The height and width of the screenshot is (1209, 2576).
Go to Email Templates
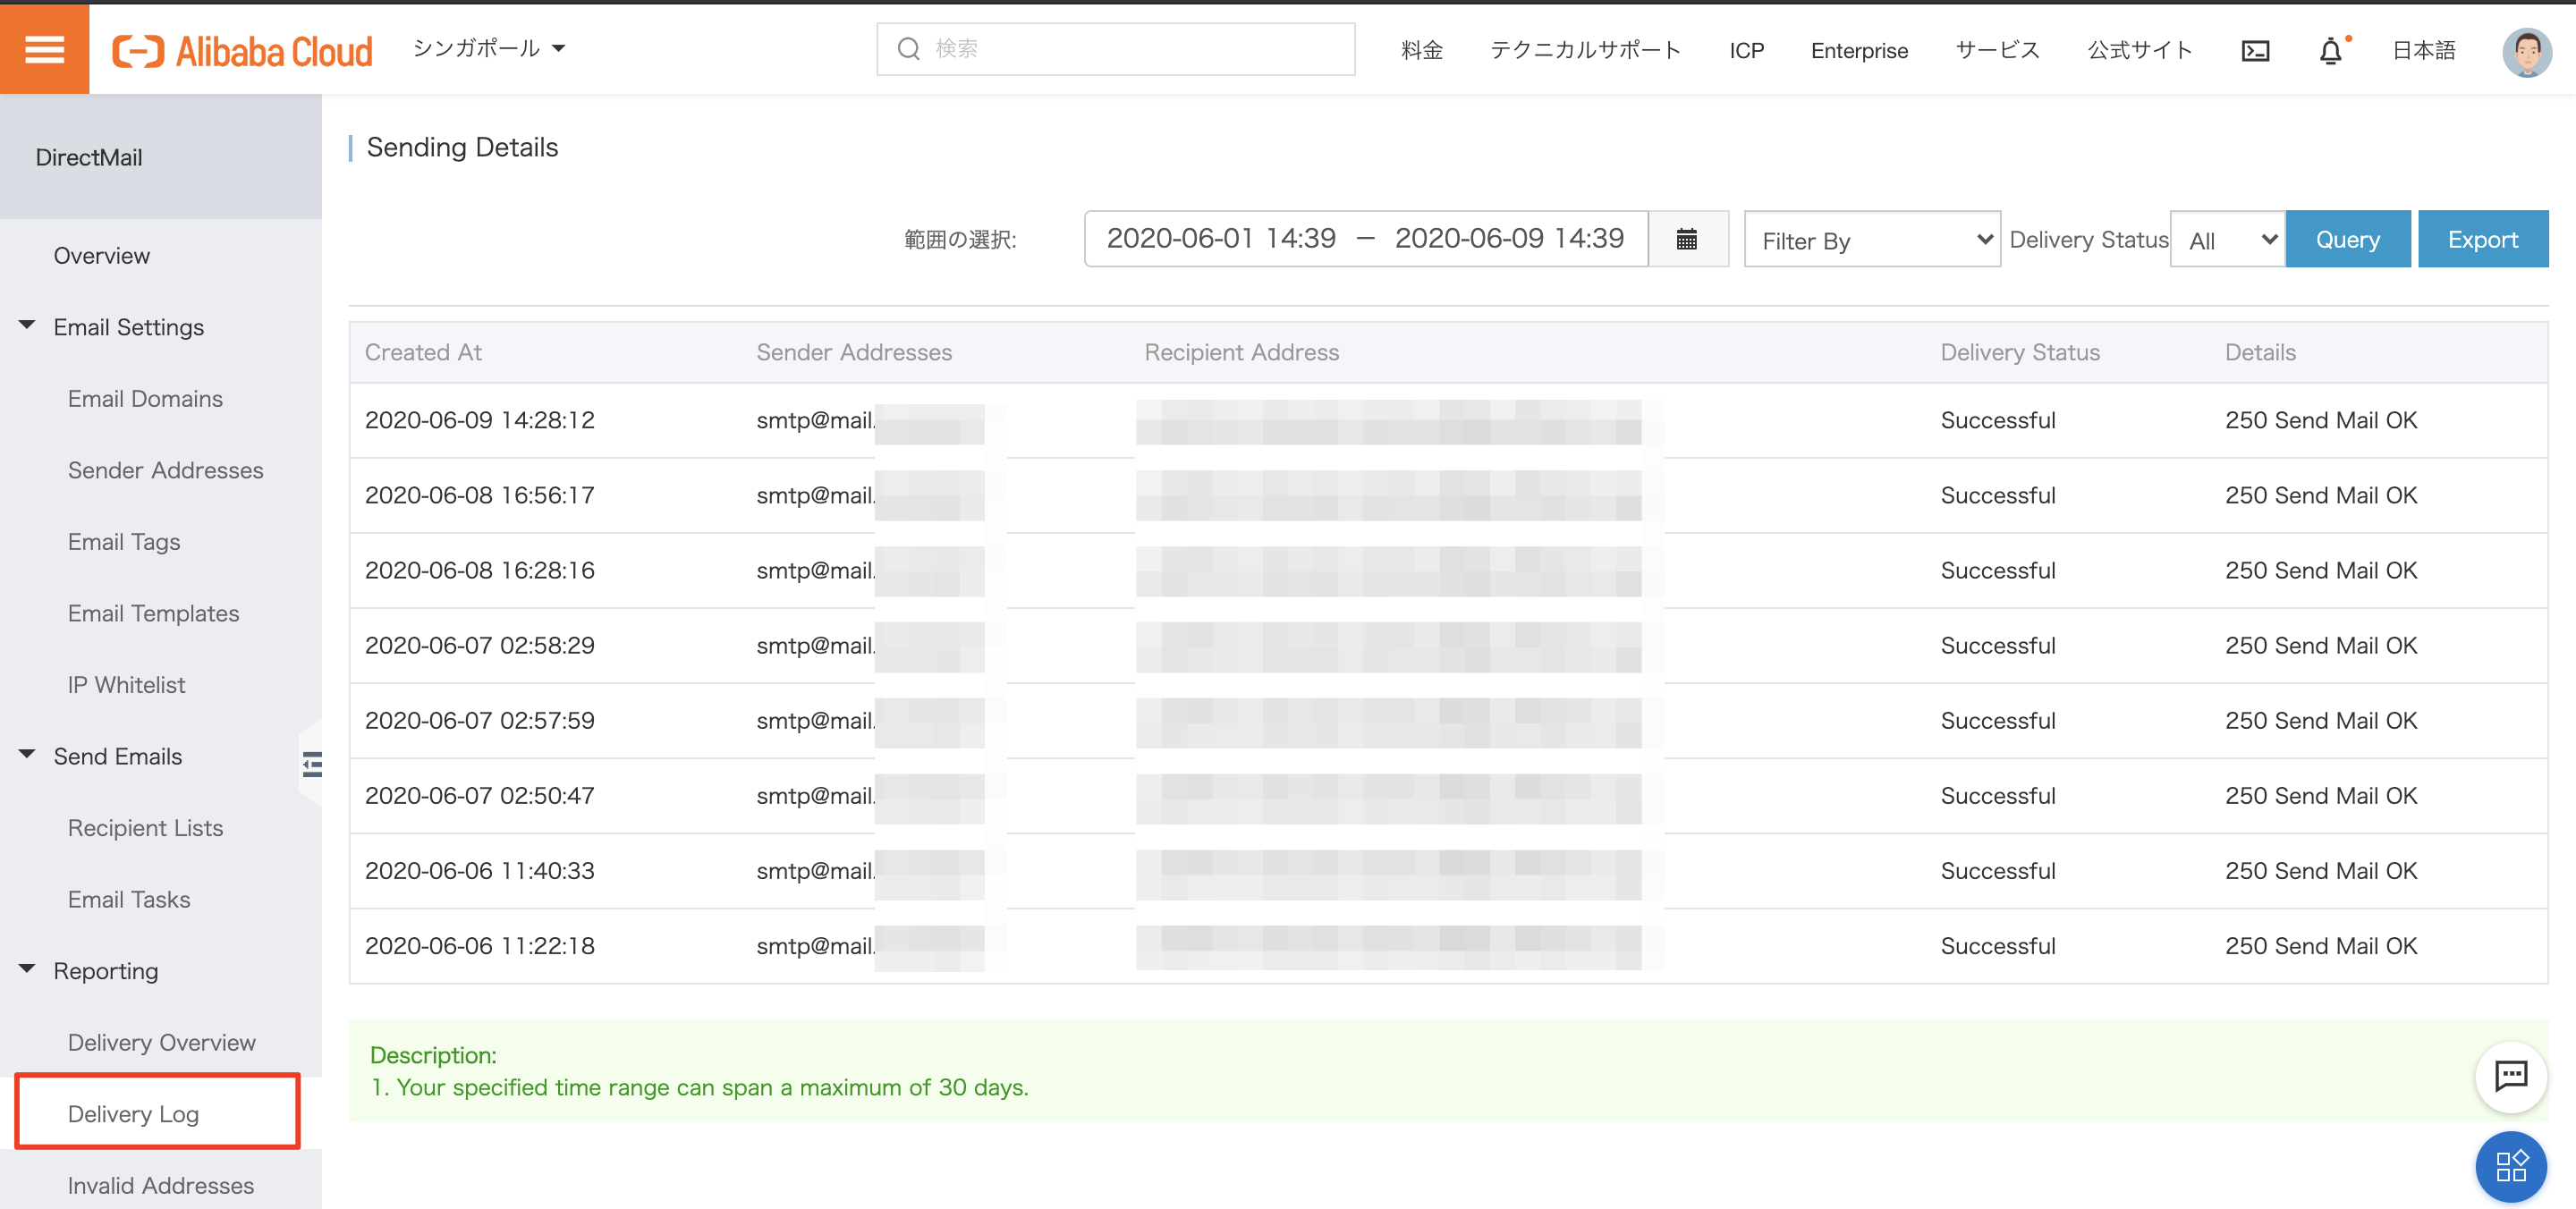coord(153,613)
